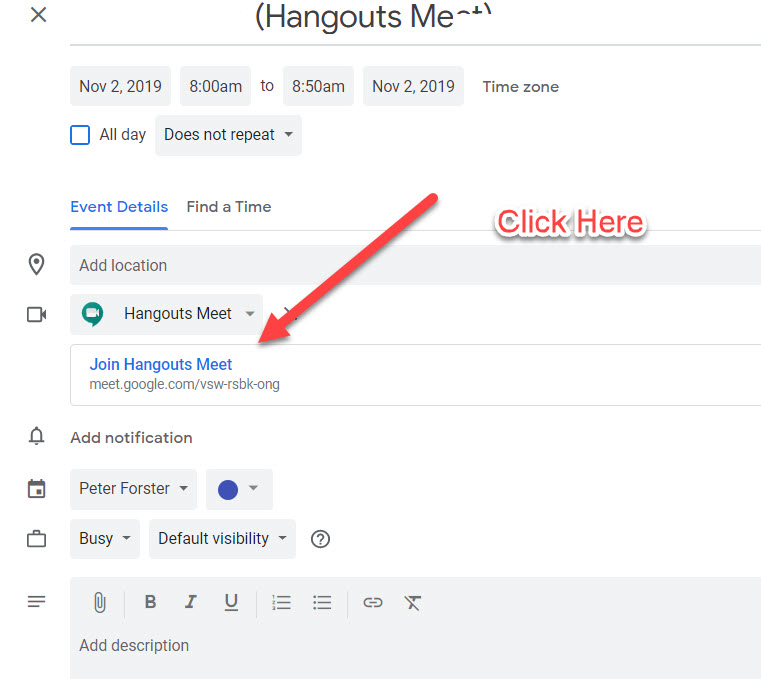Remove formatting from description text
This screenshot has height=679, width=761.
point(413,602)
